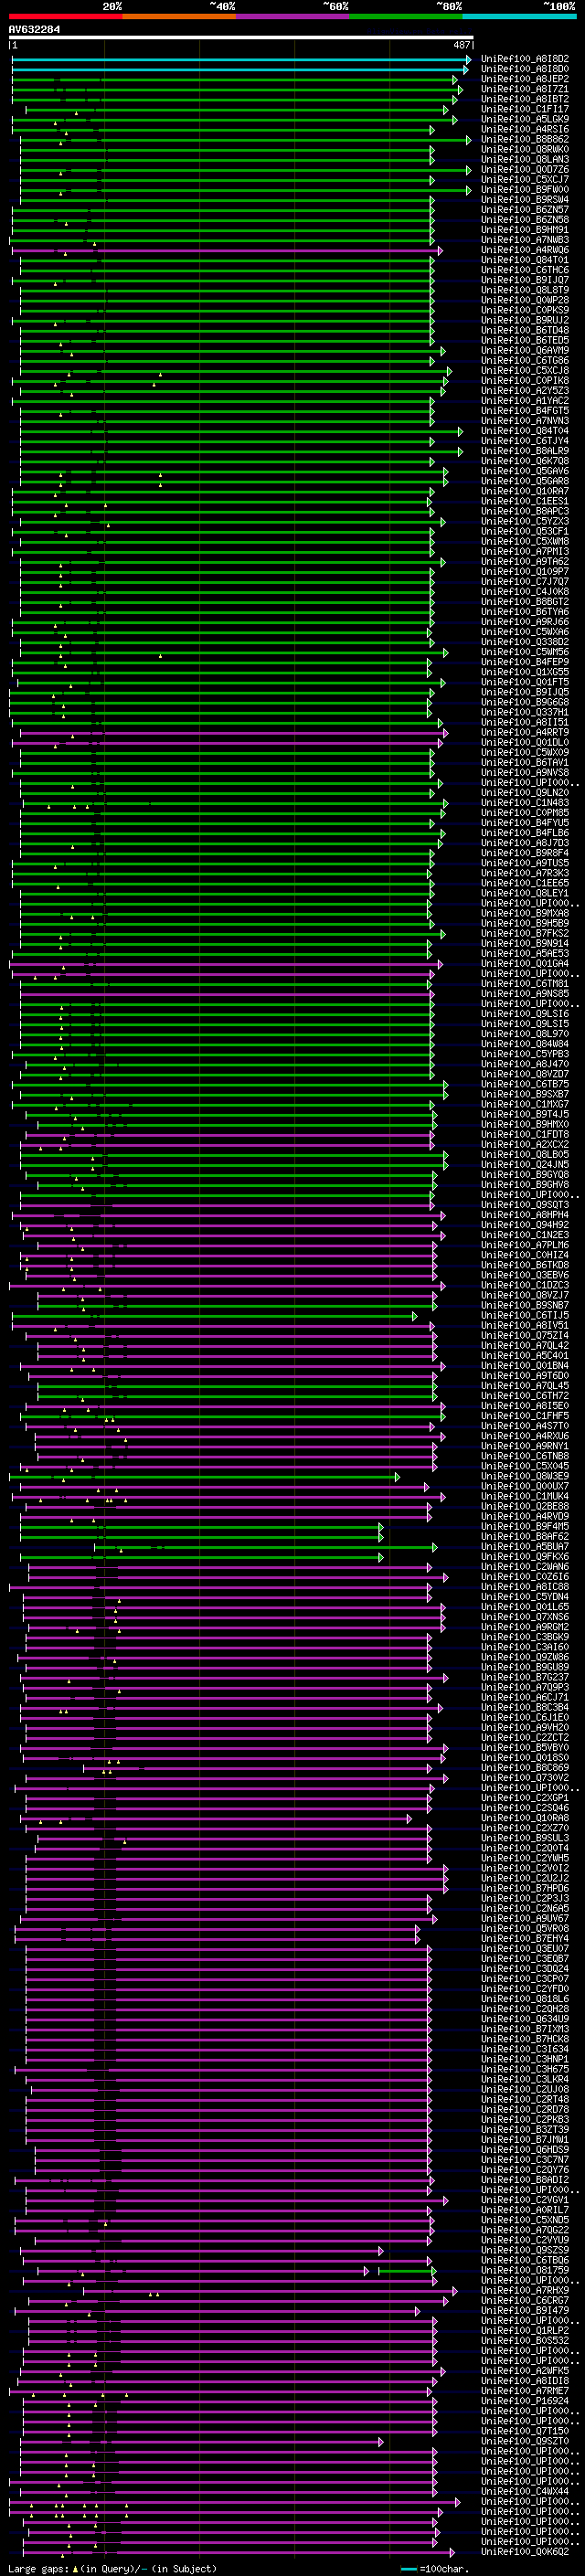Click the cyan ~100% identity legend bar

coord(519,16)
